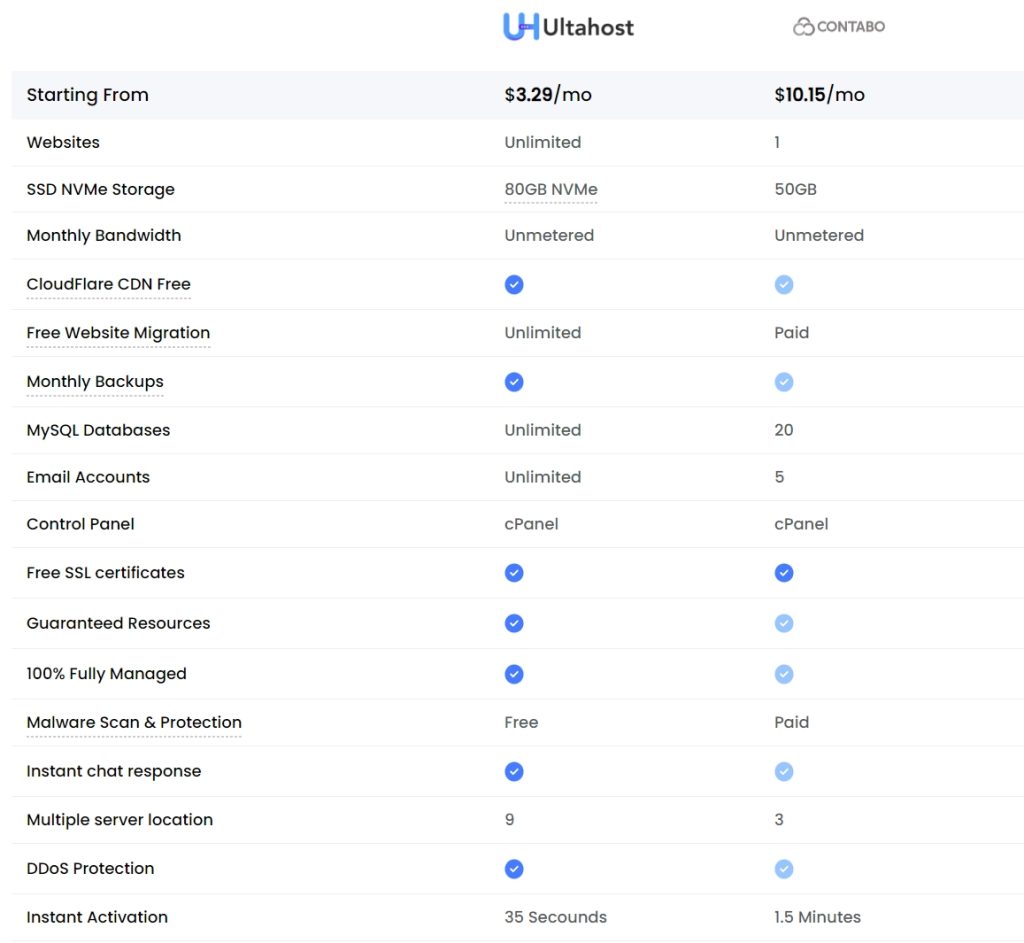
Task: Click the Contabo logo
Action: coord(838,27)
